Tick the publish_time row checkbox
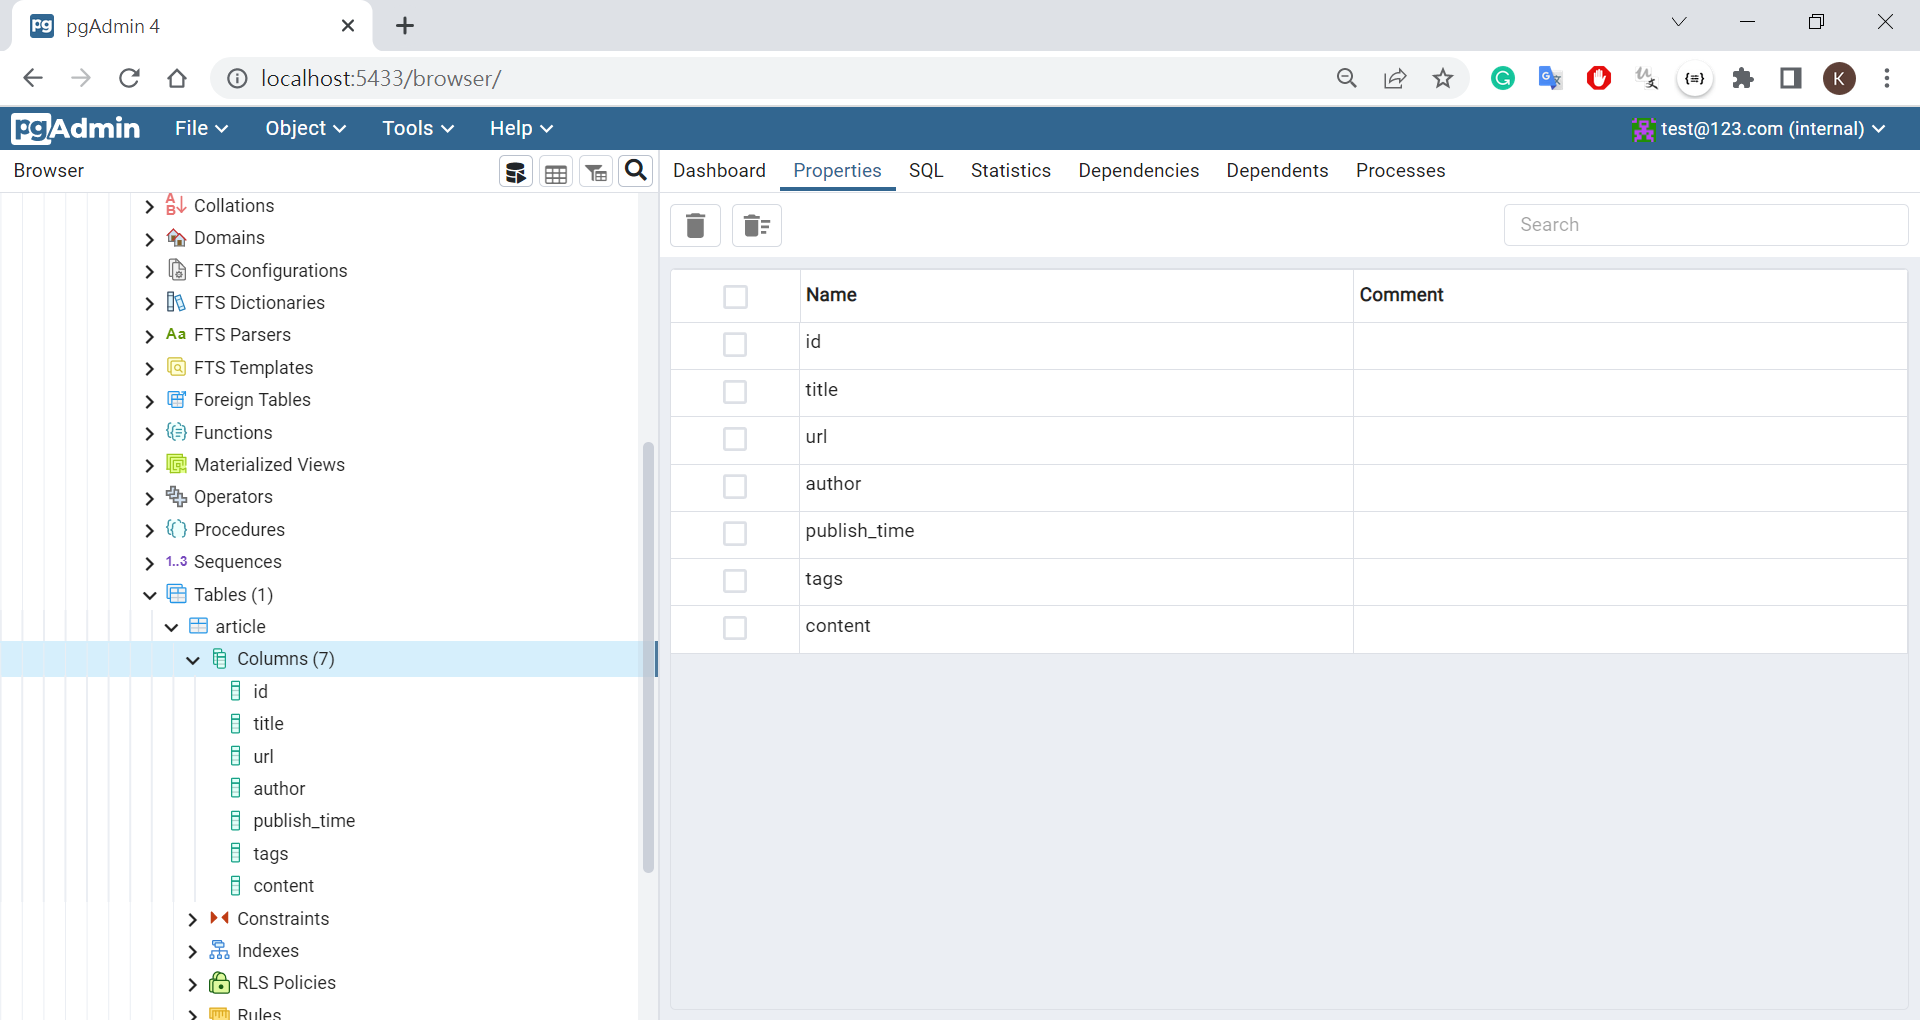 coord(735,533)
